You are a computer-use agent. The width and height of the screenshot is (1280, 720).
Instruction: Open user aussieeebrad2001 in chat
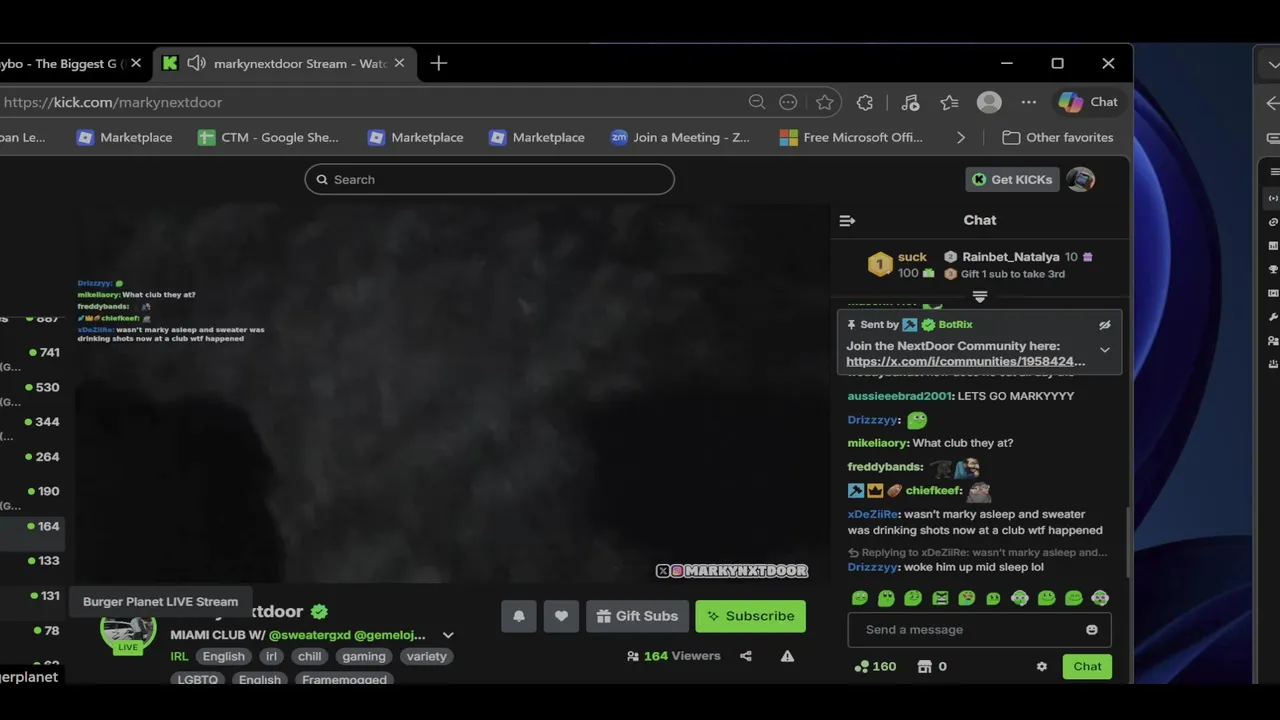pyautogui.click(x=899, y=396)
